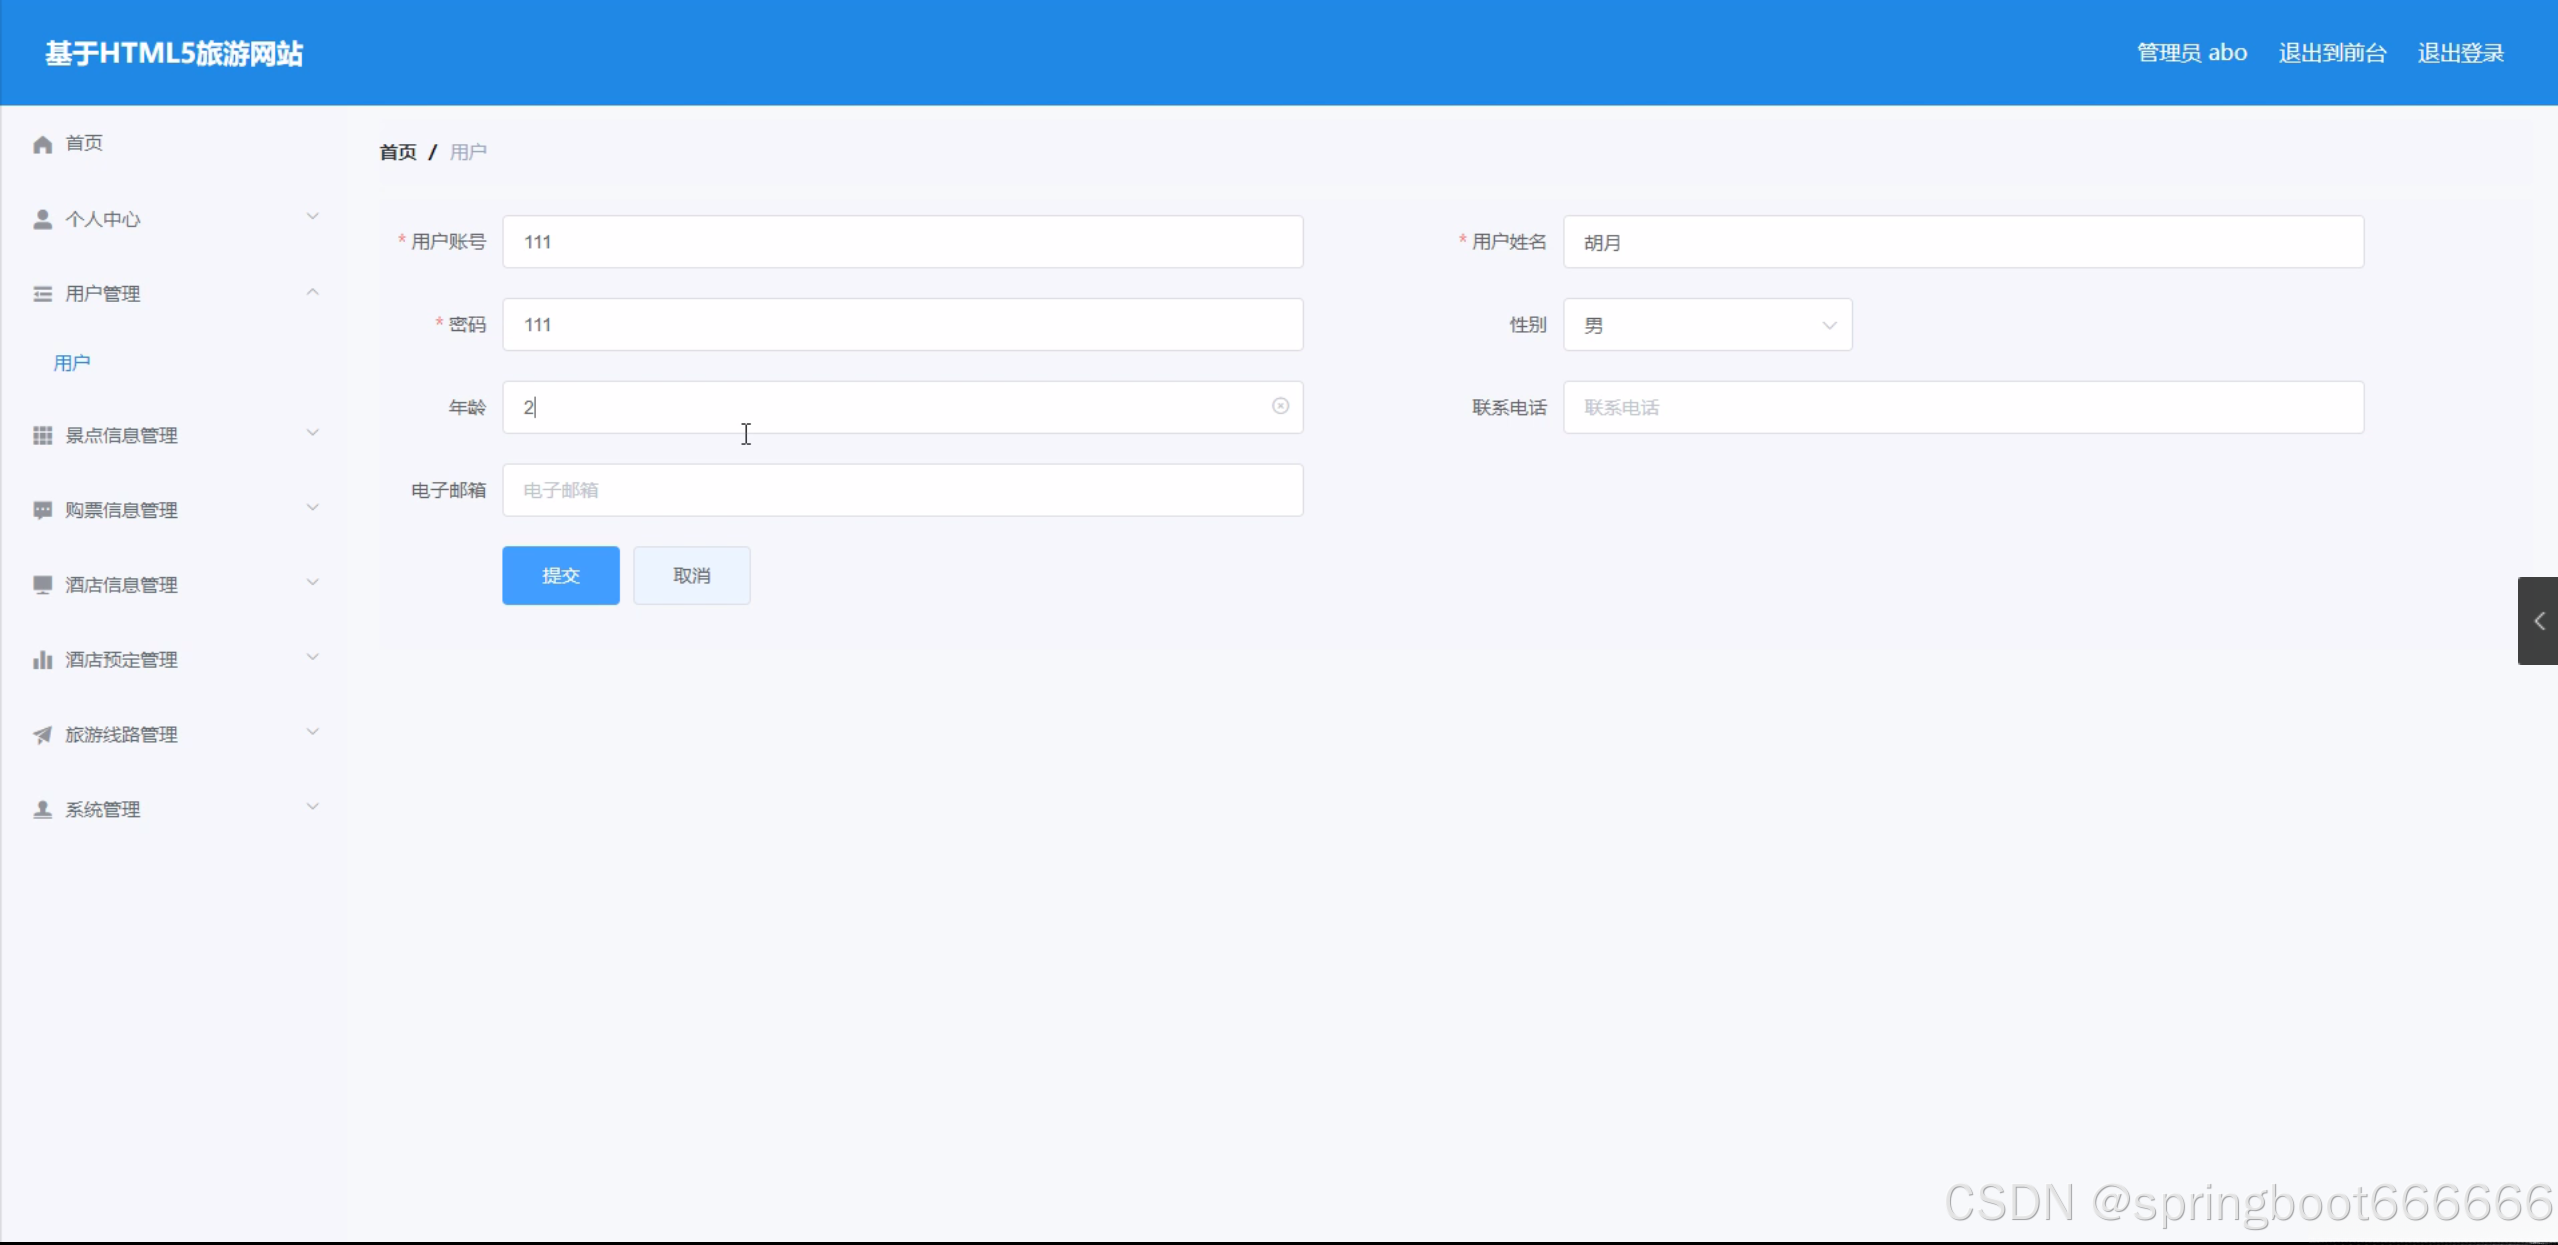Image resolution: width=2558 pixels, height=1245 pixels.
Task: Click the home icon in sidebar
Action: (42, 144)
